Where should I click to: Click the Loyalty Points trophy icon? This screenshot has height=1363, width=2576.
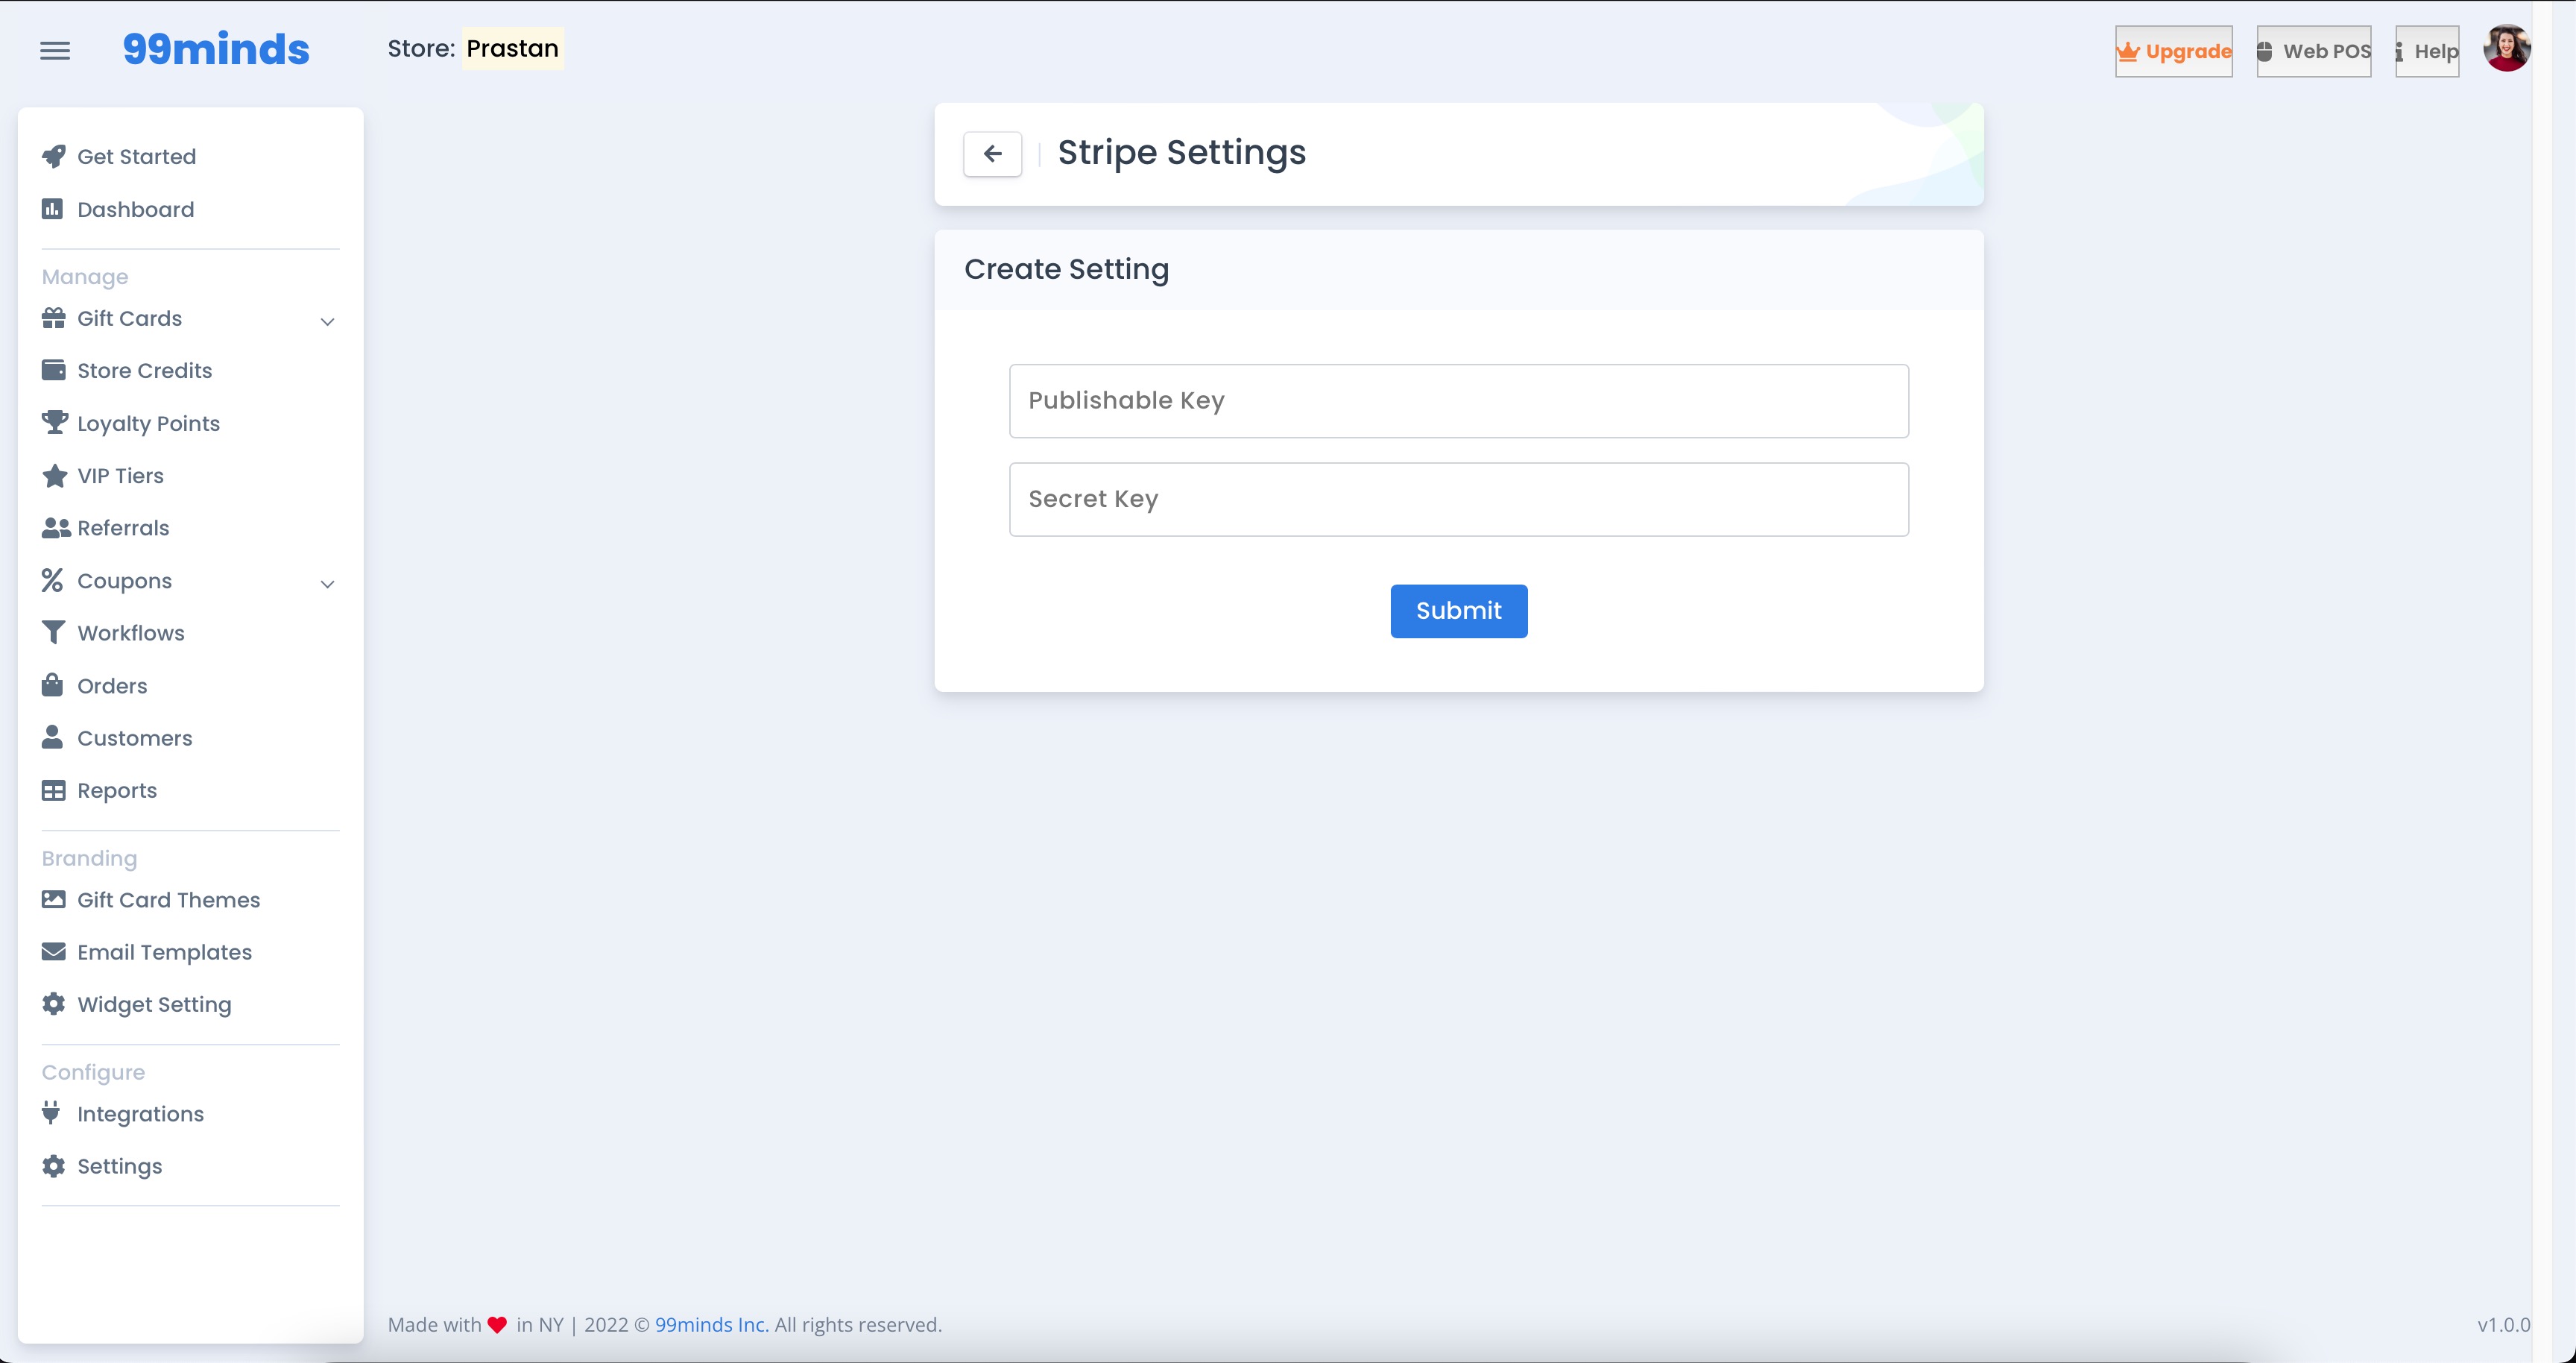[54, 423]
